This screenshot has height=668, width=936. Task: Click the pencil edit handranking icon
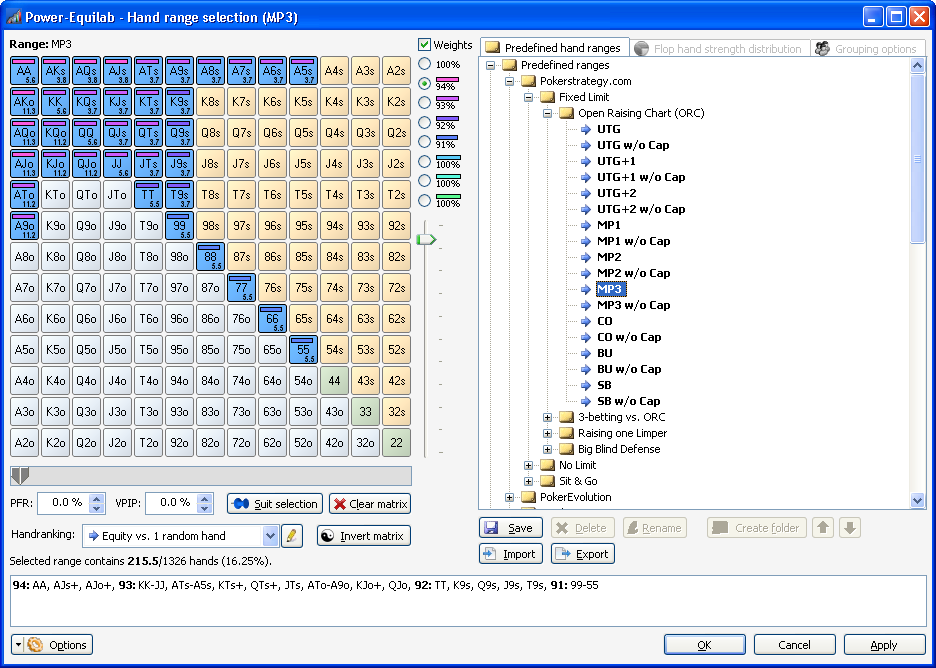tap(291, 535)
